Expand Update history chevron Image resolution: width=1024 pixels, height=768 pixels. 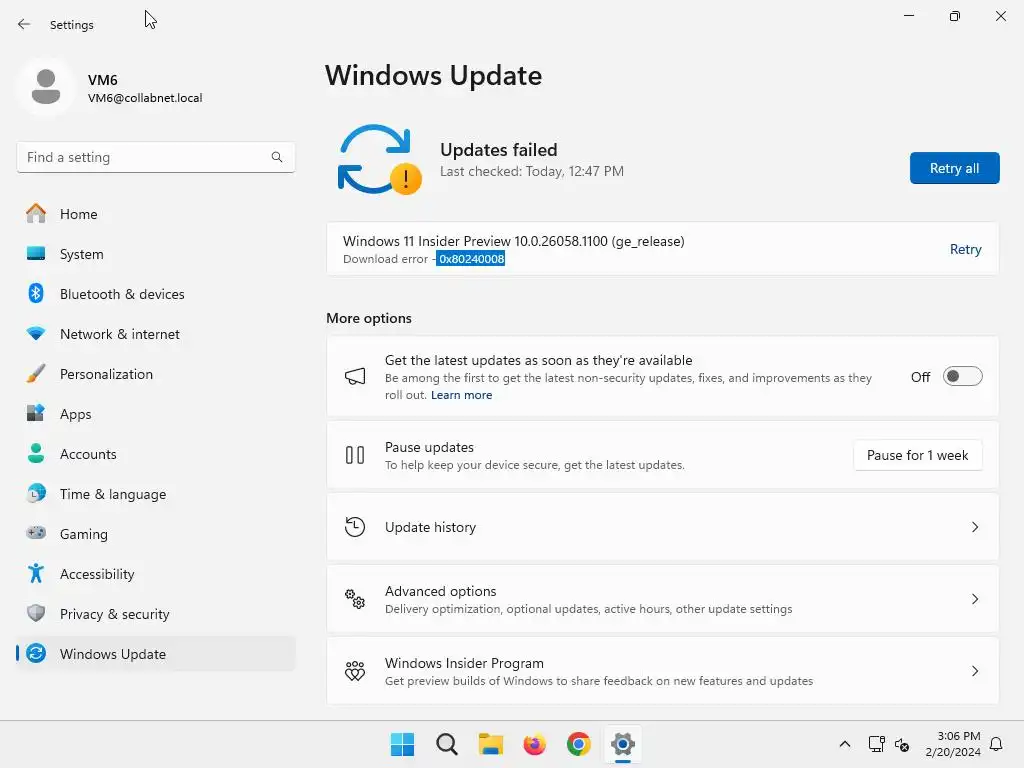(974, 527)
